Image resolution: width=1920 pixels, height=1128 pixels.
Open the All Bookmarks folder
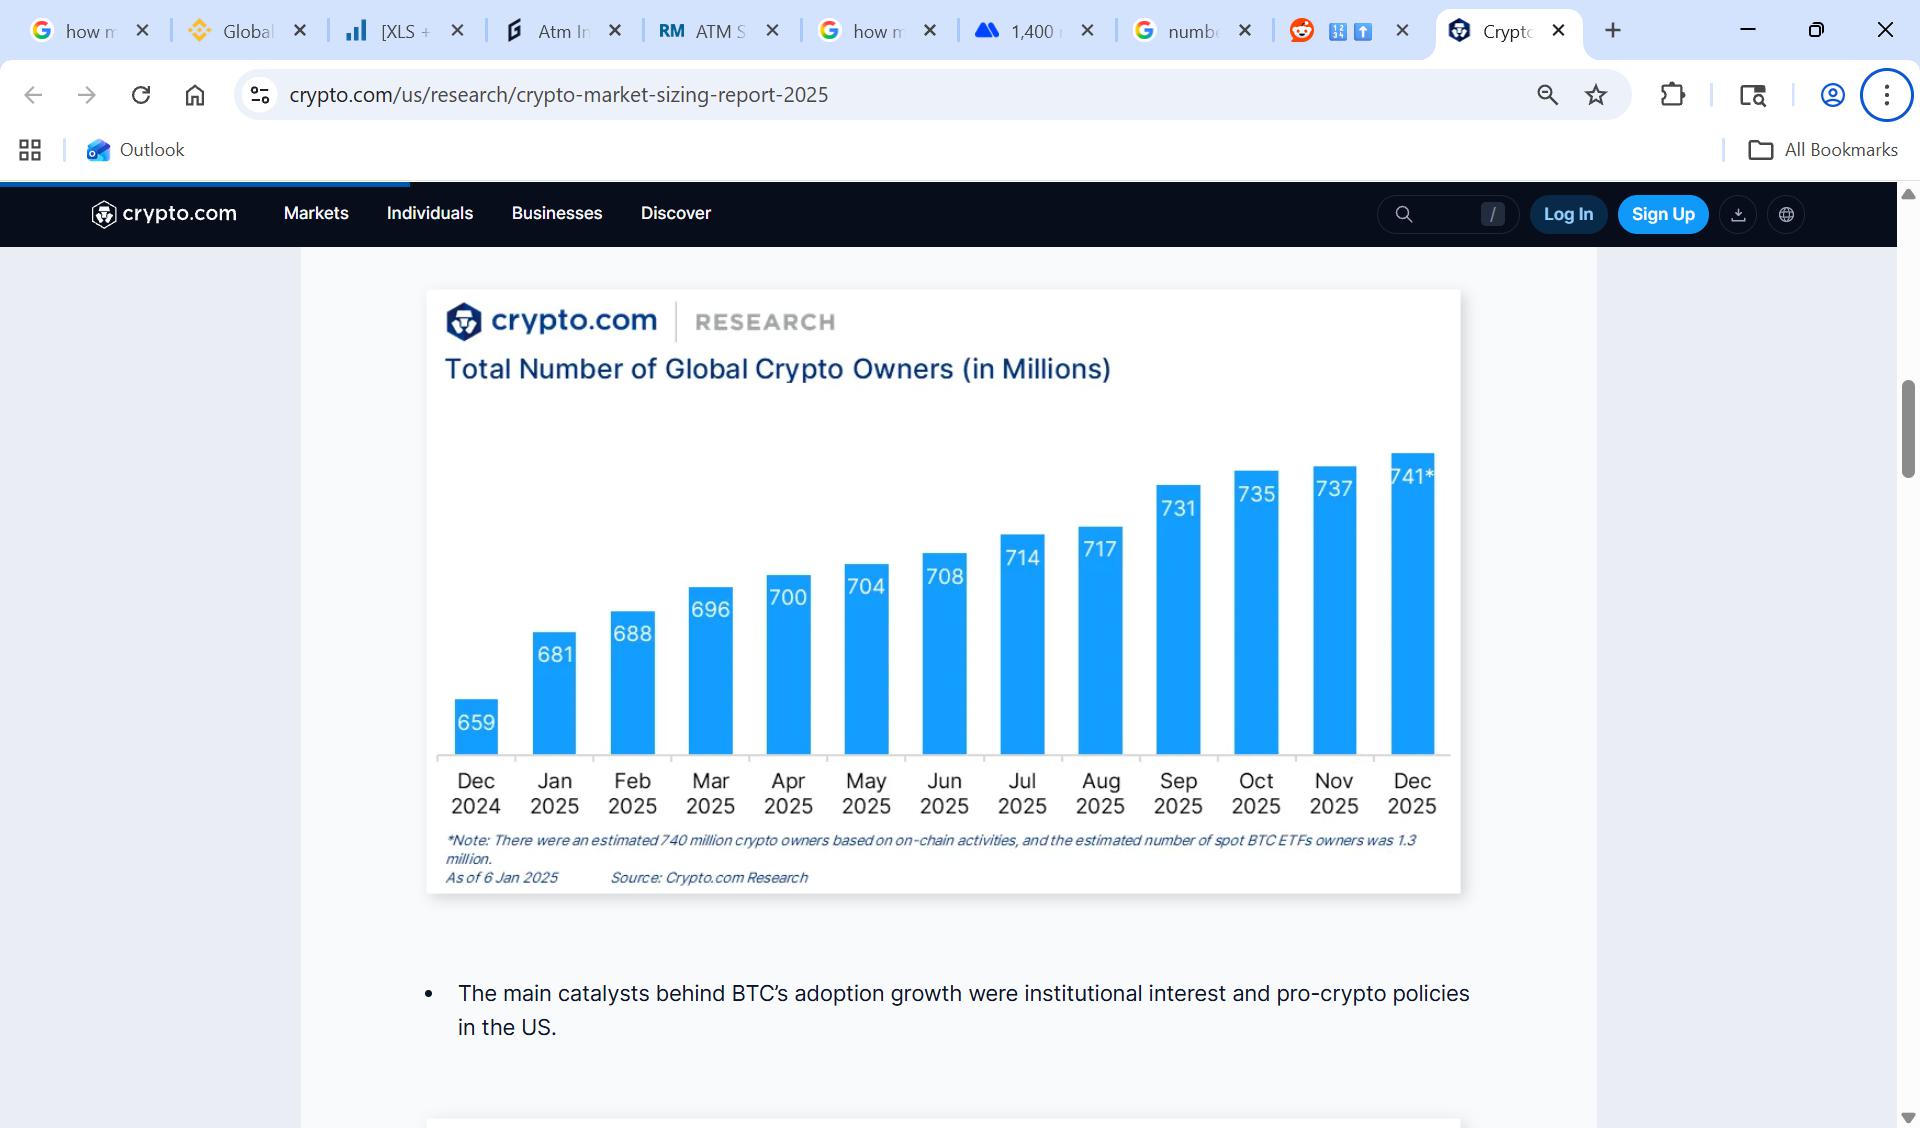(1822, 150)
